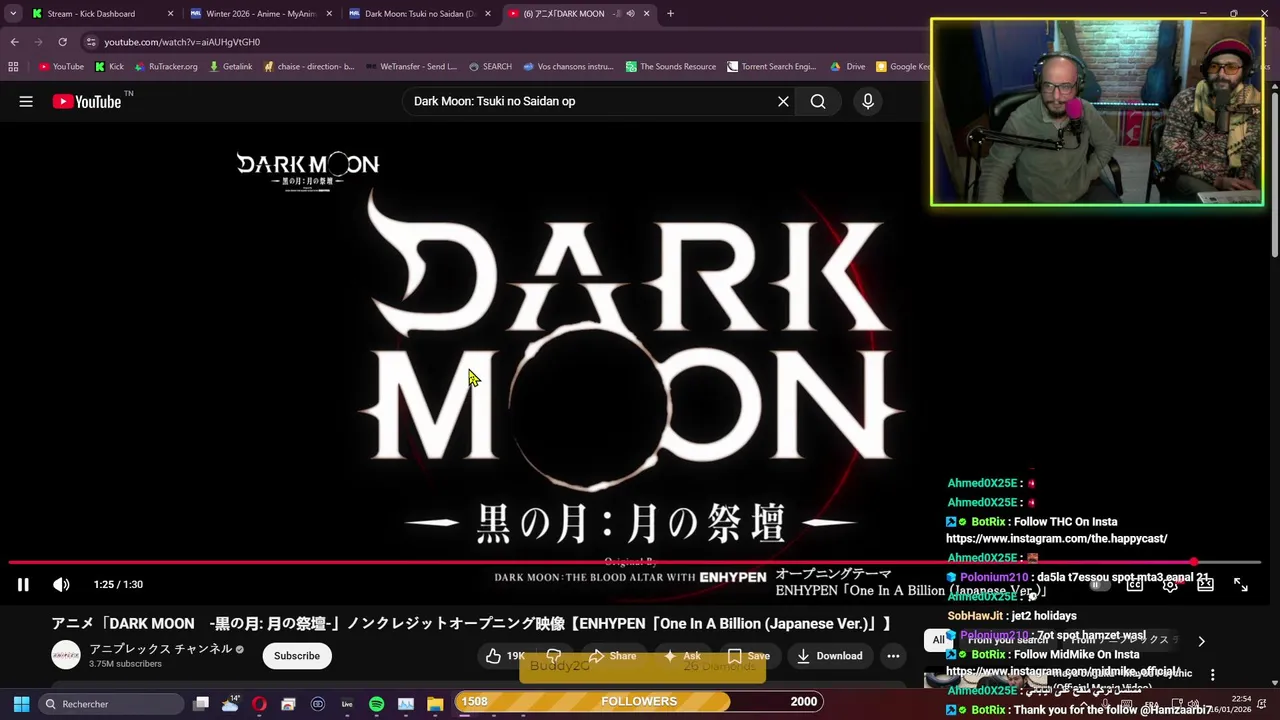Image resolution: width=1280 pixels, height=720 pixels.
Task: Open the tab search dropdown
Action: tap(13, 14)
